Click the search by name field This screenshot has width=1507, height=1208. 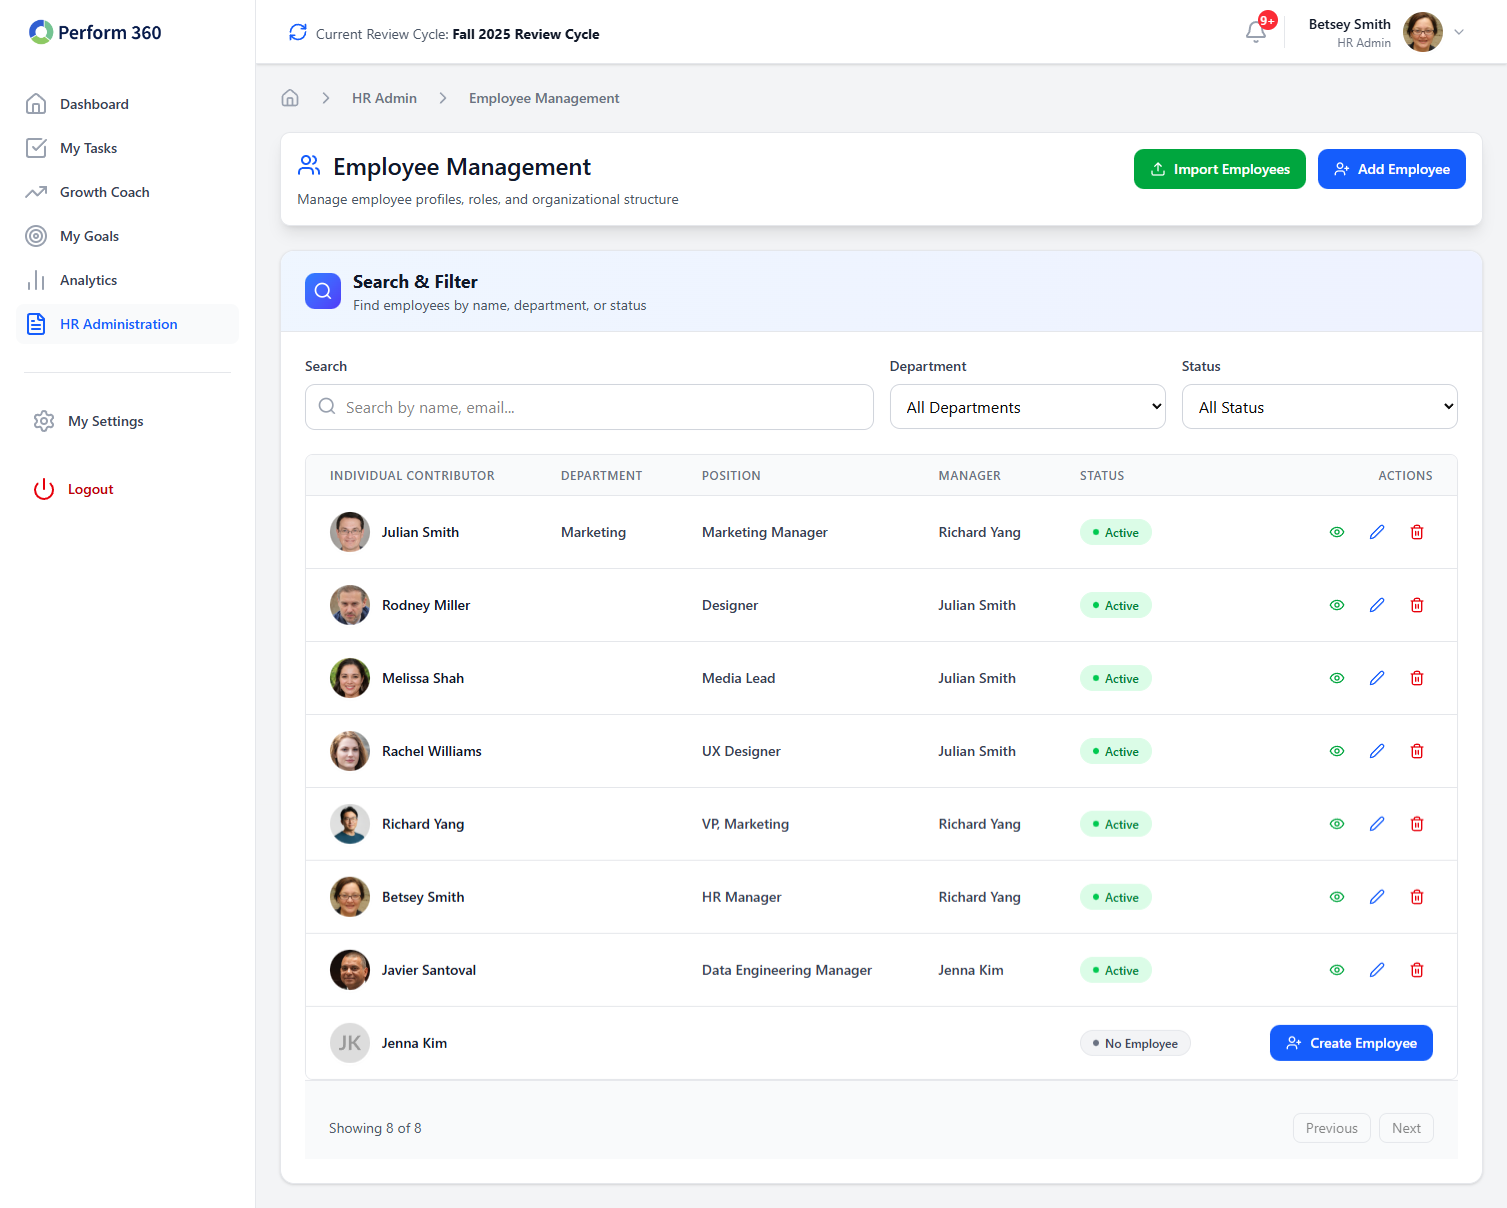(x=589, y=407)
